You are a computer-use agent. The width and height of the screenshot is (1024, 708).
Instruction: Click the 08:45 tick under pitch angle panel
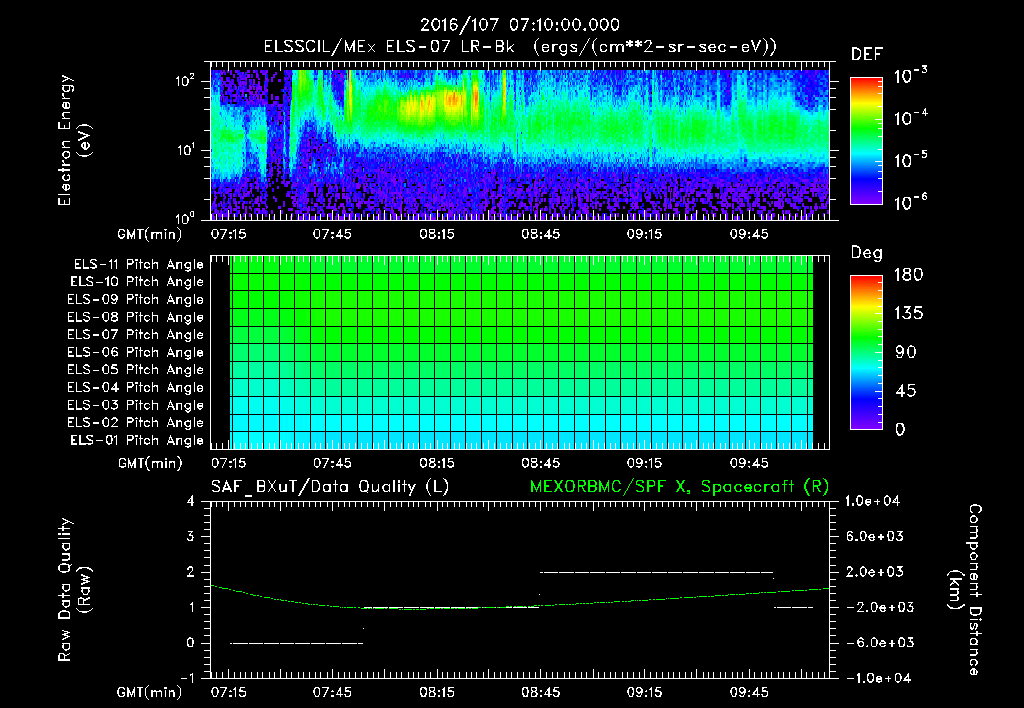pyautogui.click(x=540, y=464)
